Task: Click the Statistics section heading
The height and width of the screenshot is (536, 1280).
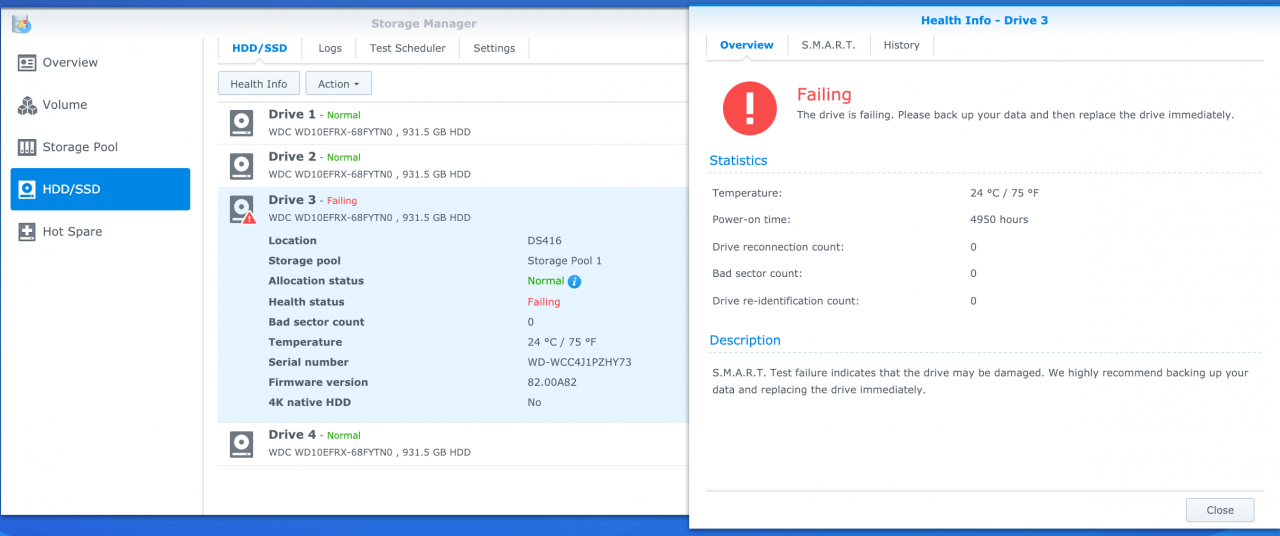Action: click(x=738, y=160)
